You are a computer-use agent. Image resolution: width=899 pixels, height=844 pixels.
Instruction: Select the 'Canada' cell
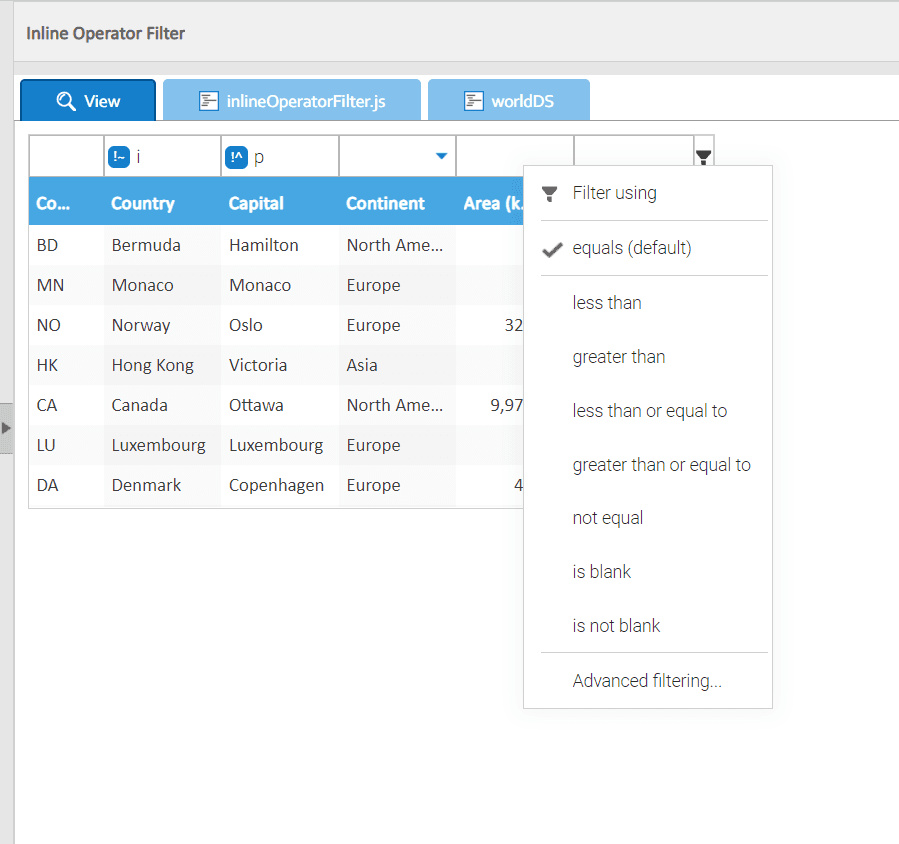162,405
